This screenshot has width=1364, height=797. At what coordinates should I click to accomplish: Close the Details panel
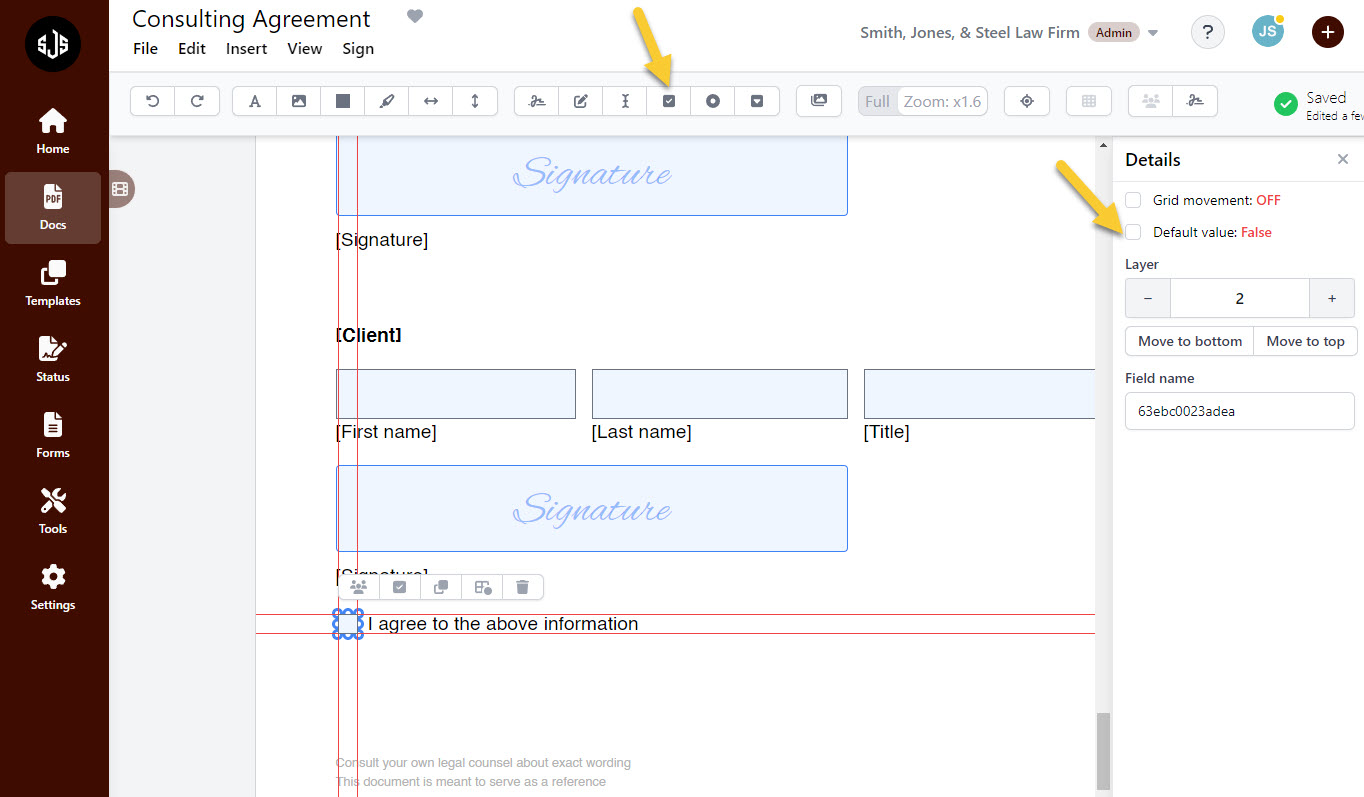(1343, 159)
